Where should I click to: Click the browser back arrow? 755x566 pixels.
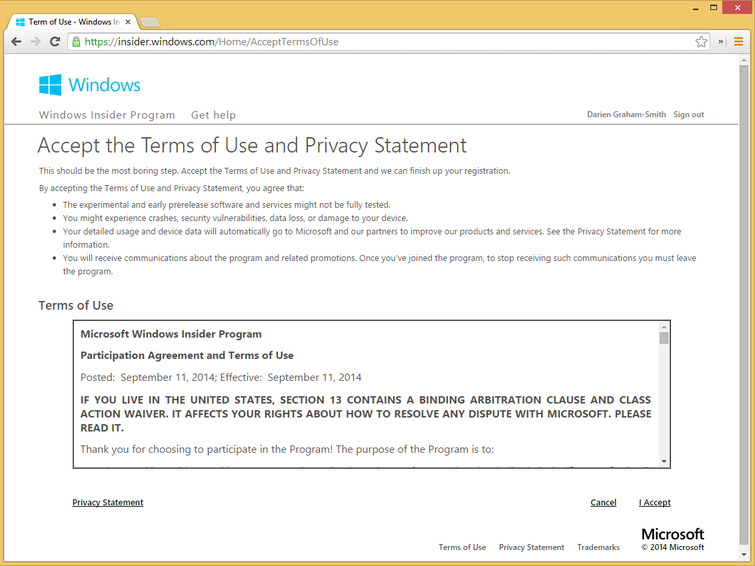pyautogui.click(x=16, y=42)
